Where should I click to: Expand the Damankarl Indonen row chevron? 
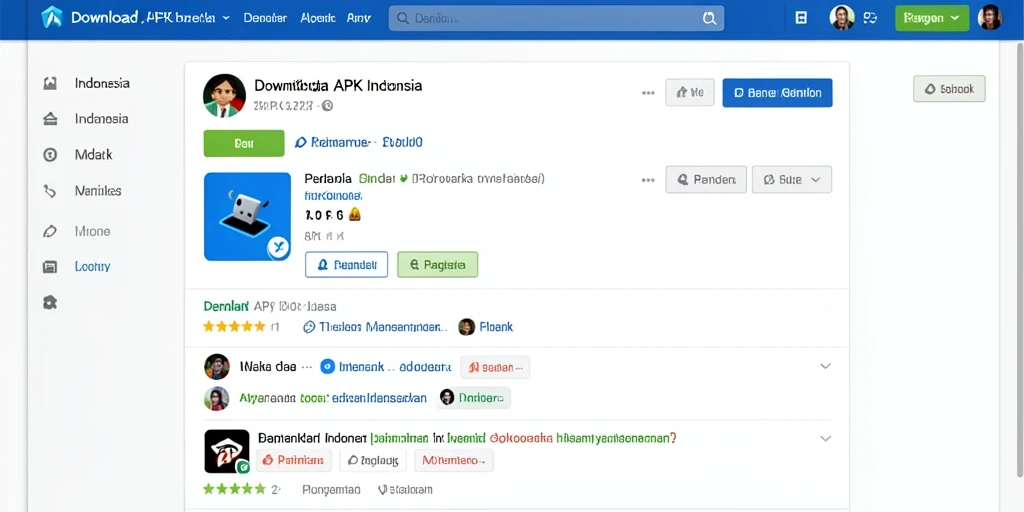[825, 438]
